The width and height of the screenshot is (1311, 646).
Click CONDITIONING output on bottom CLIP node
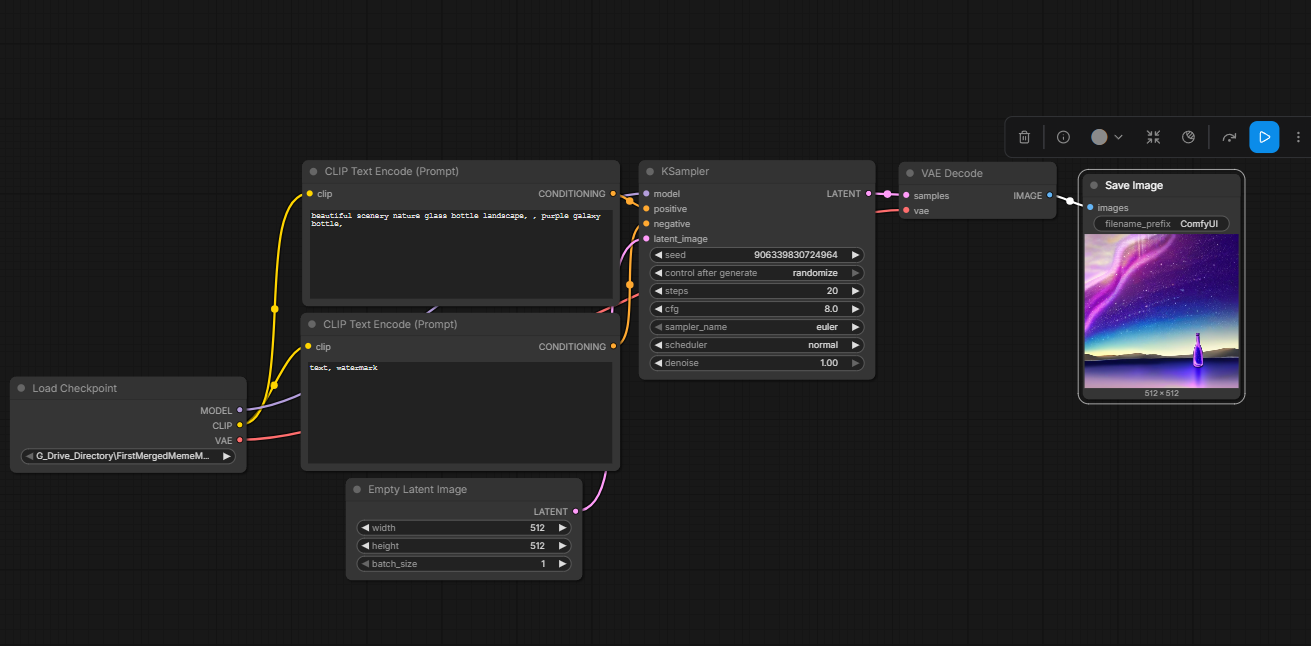click(x=614, y=346)
